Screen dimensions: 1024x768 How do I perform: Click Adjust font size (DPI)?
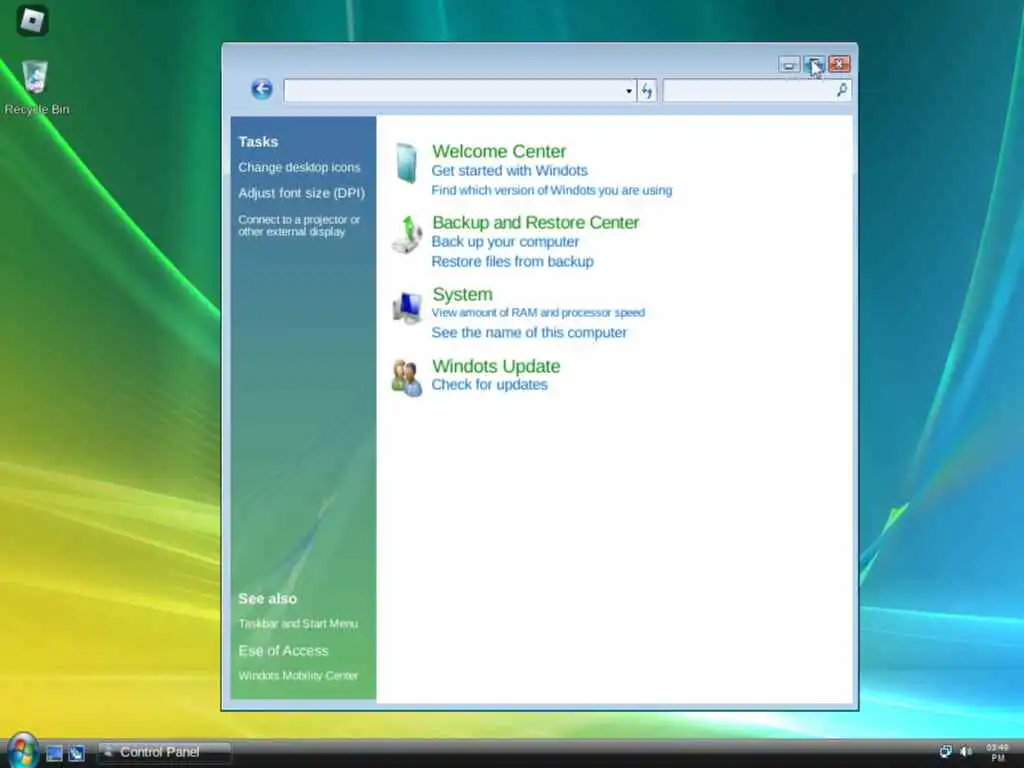[302, 193]
